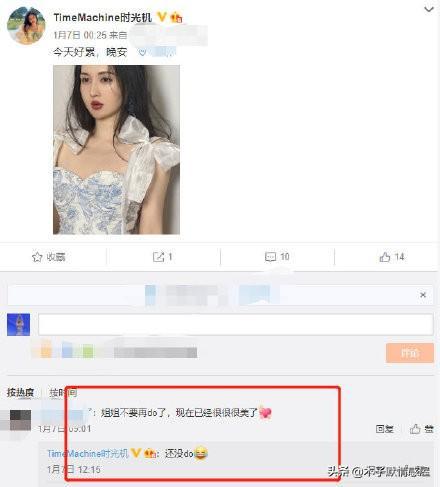The image size is (440, 487).
Task: Switch to the 按时间 sort tab
Action: (x=63, y=392)
